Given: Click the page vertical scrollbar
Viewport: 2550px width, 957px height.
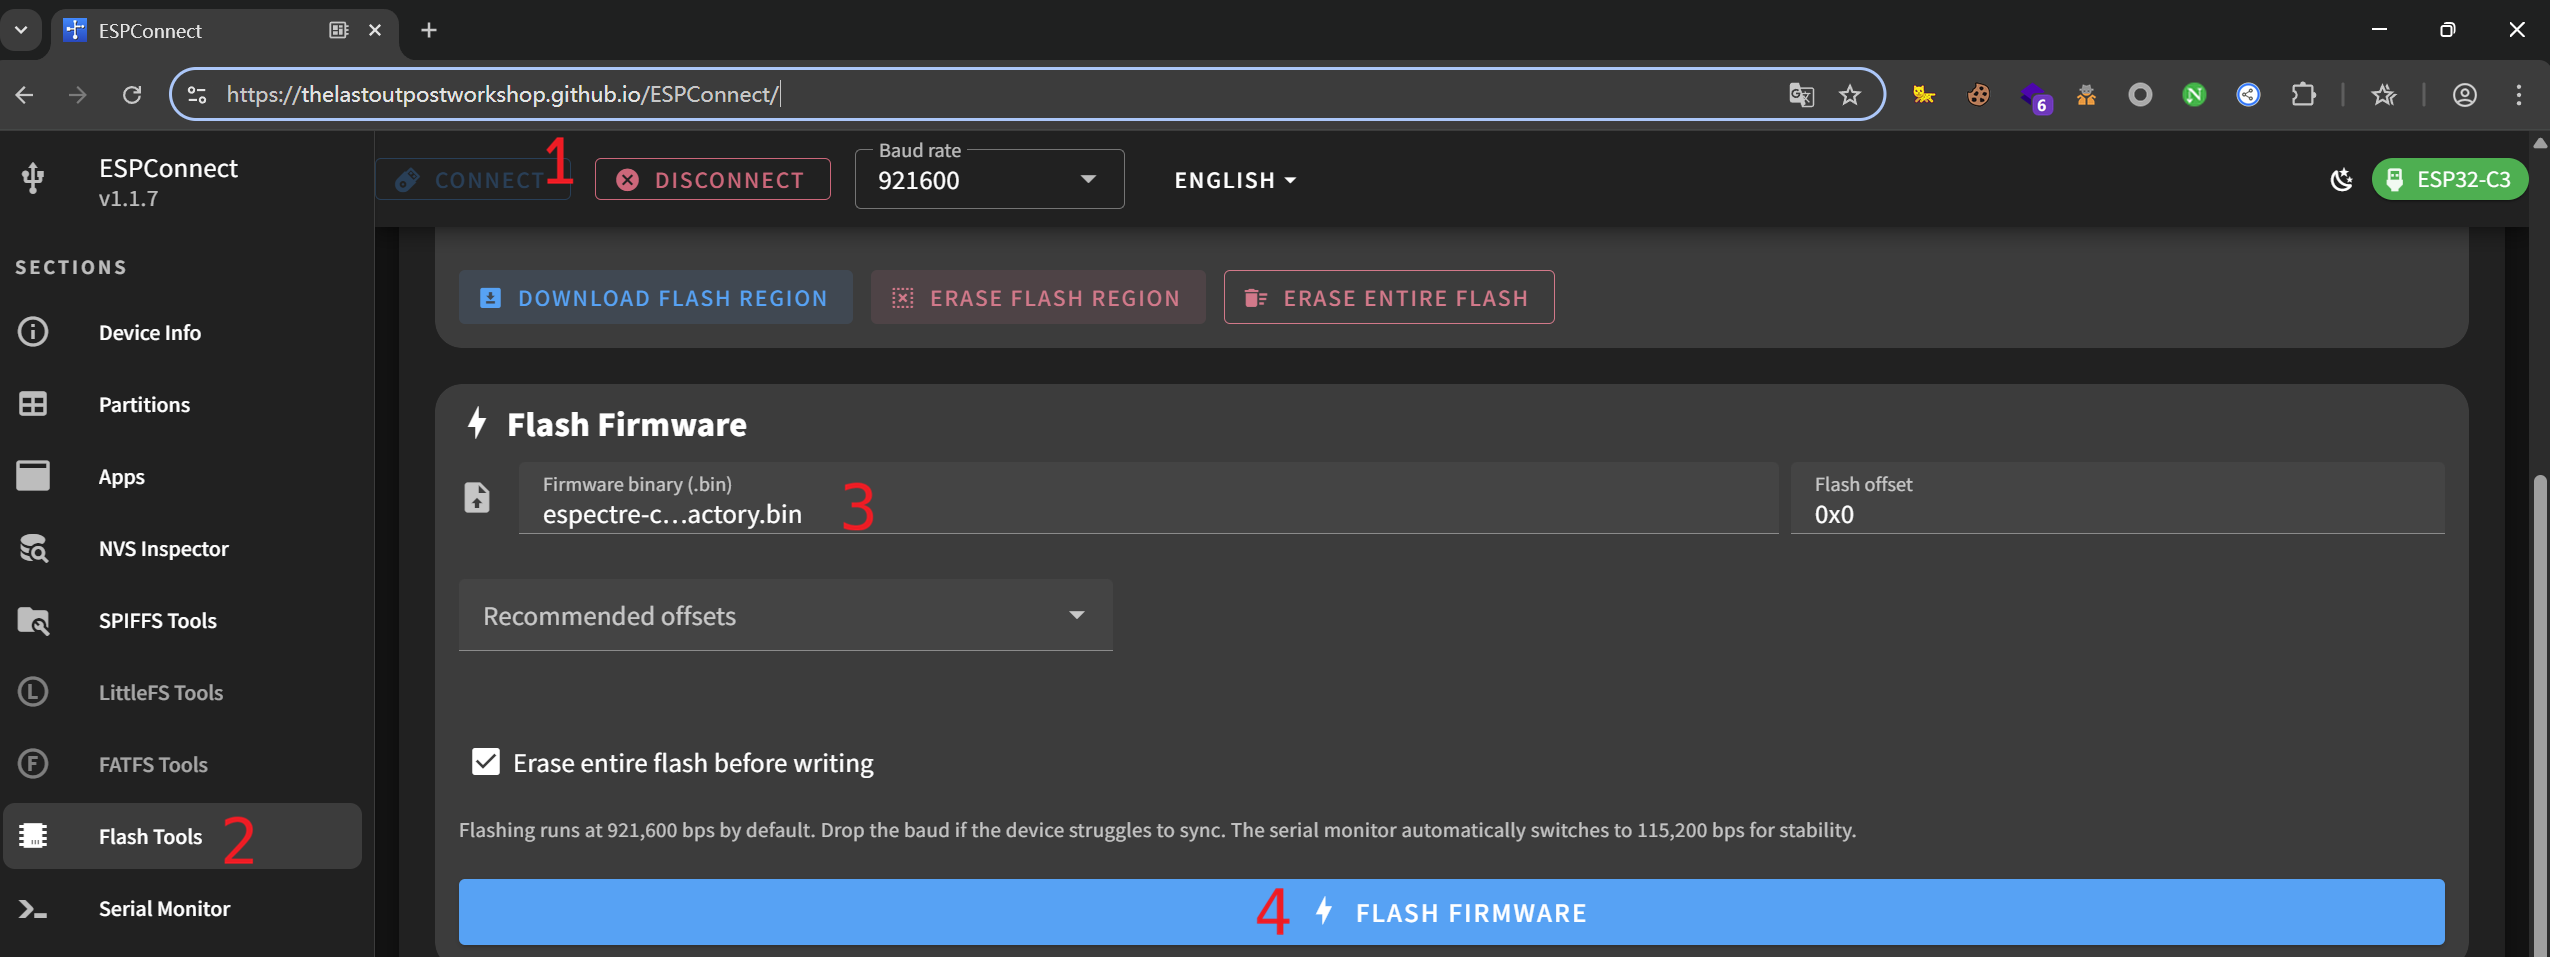Looking at the screenshot, I should click(x=2540, y=715).
